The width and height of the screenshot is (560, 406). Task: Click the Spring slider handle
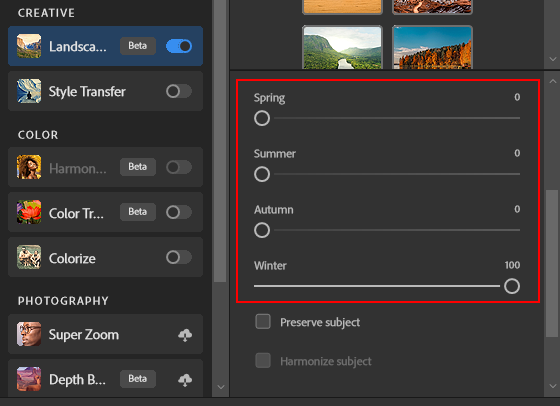[262, 118]
